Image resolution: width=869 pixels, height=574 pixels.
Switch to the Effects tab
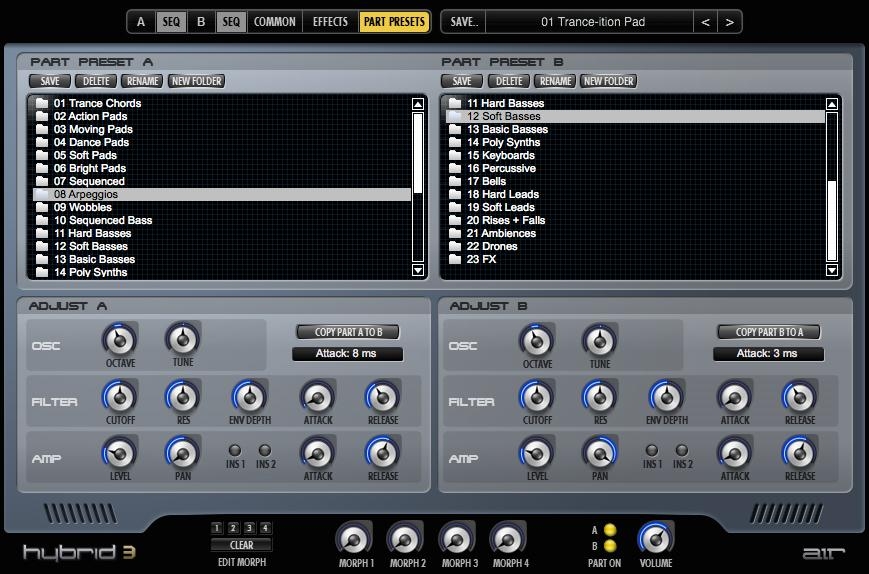[330, 22]
